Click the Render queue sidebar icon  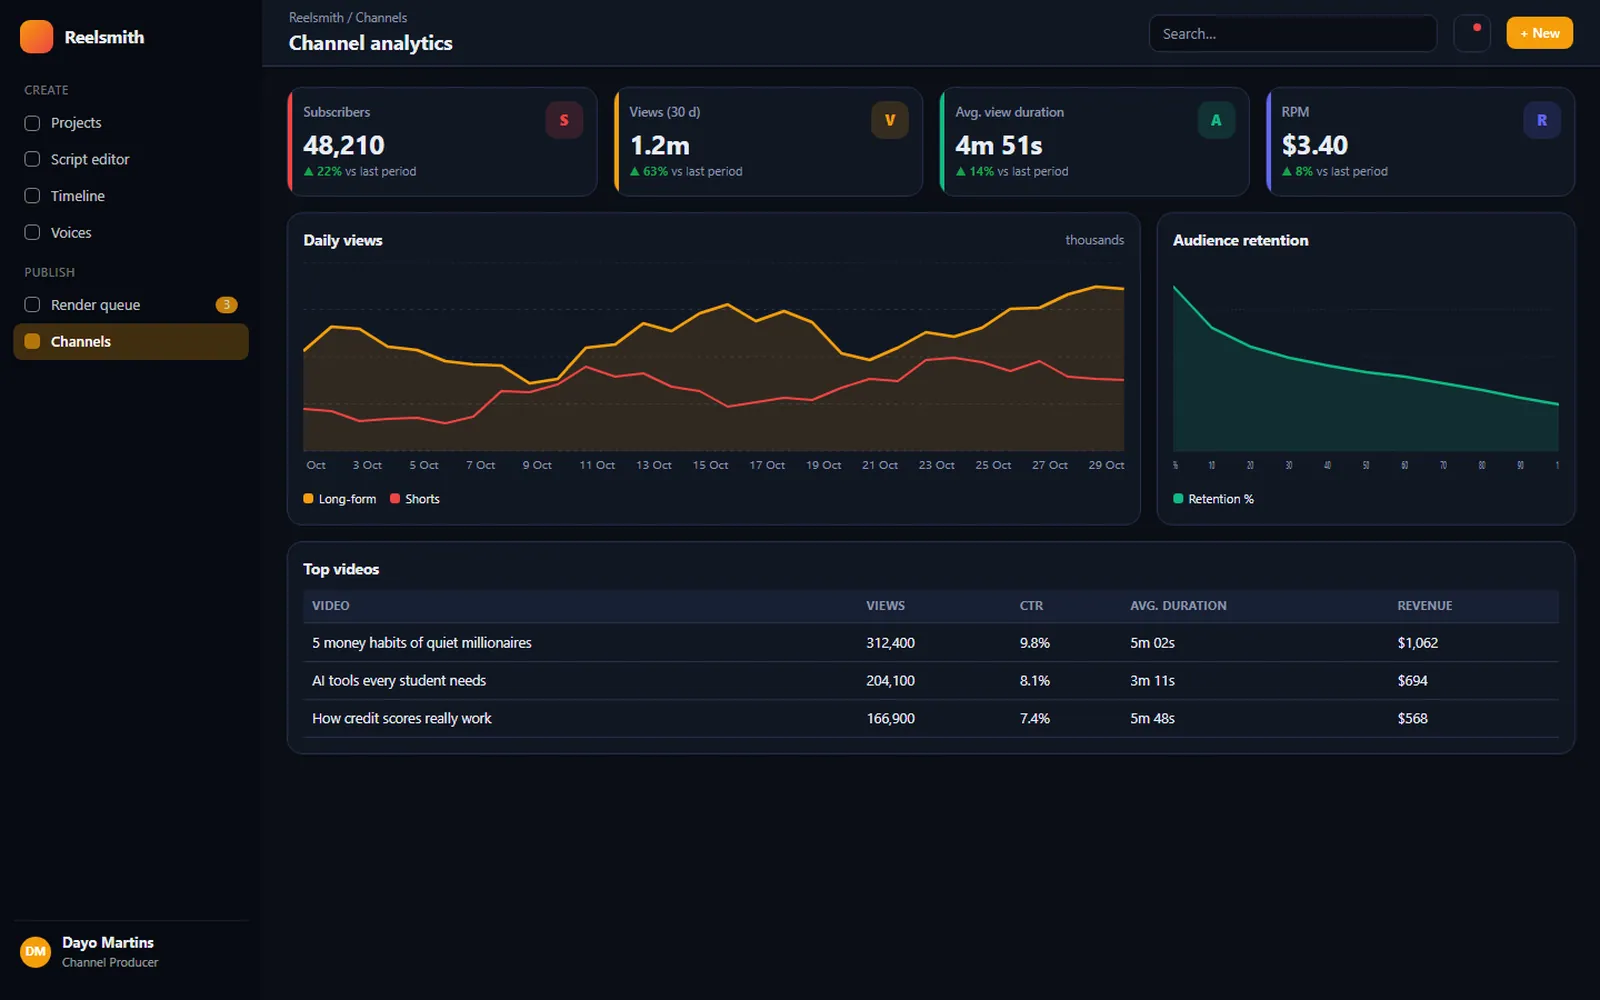(32, 305)
